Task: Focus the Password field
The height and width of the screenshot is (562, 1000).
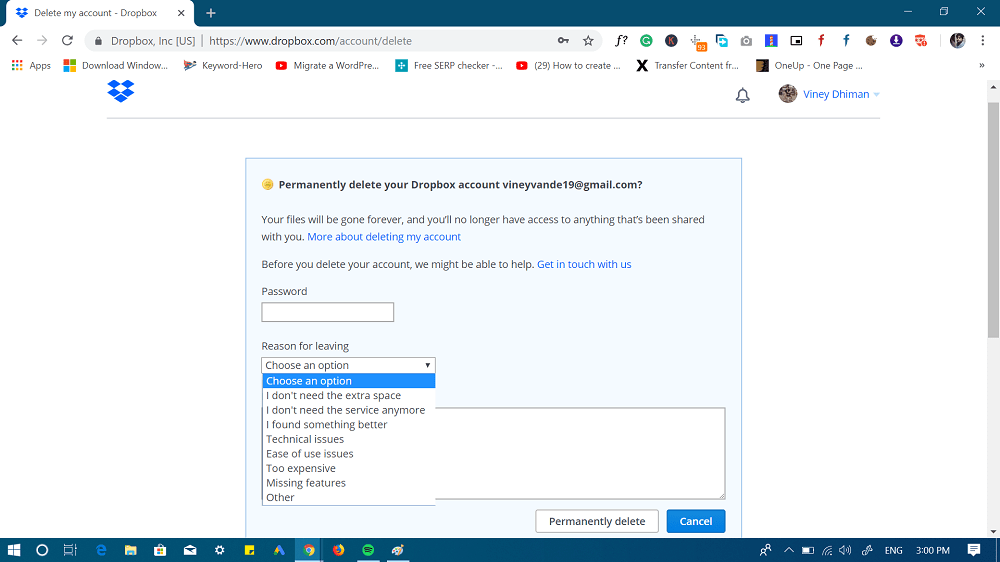Action: pos(327,312)
